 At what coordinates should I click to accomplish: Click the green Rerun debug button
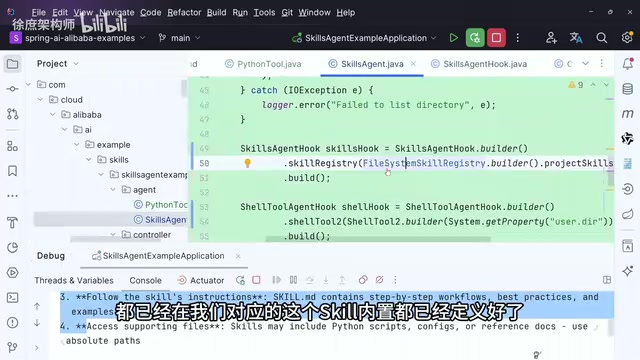(x=475, y=38)
